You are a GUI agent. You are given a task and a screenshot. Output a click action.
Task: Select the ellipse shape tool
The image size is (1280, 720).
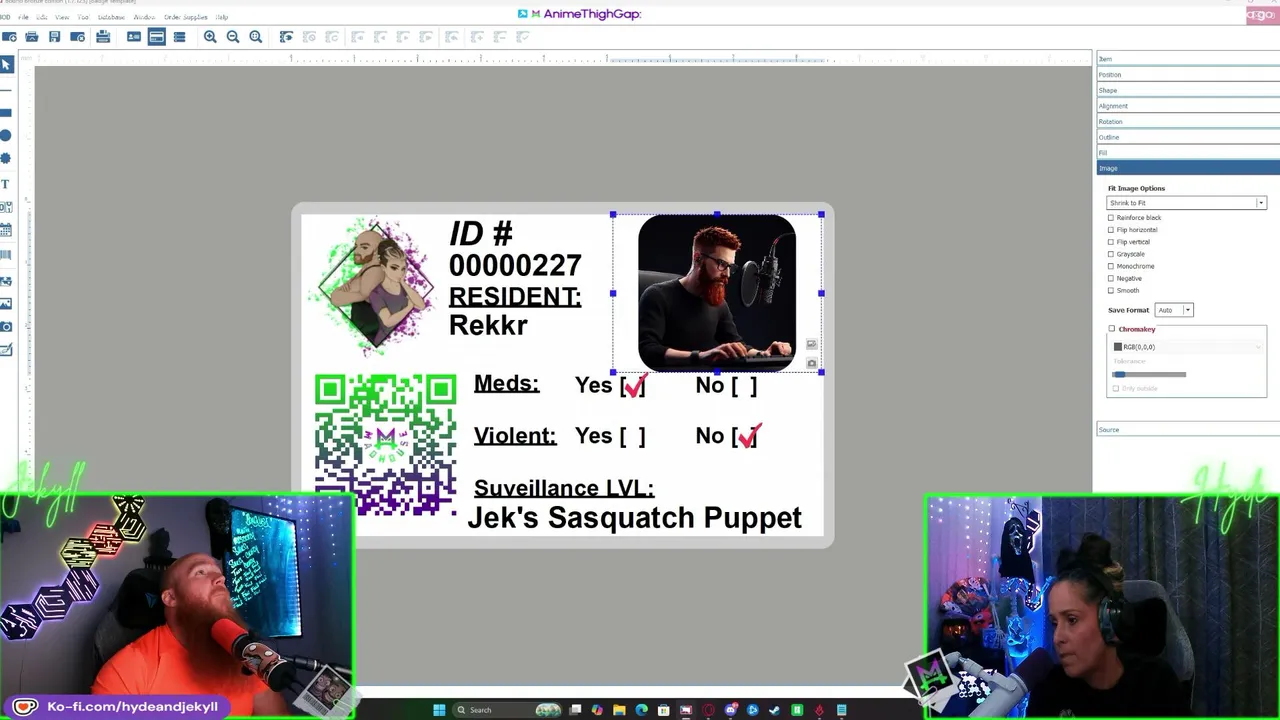tap(6, 136)
